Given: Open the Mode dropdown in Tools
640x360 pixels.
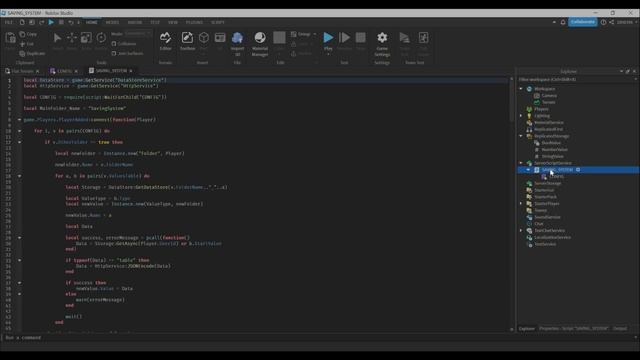Looking at the screenshot, I should pyautogui.click(x=138, y=34).
